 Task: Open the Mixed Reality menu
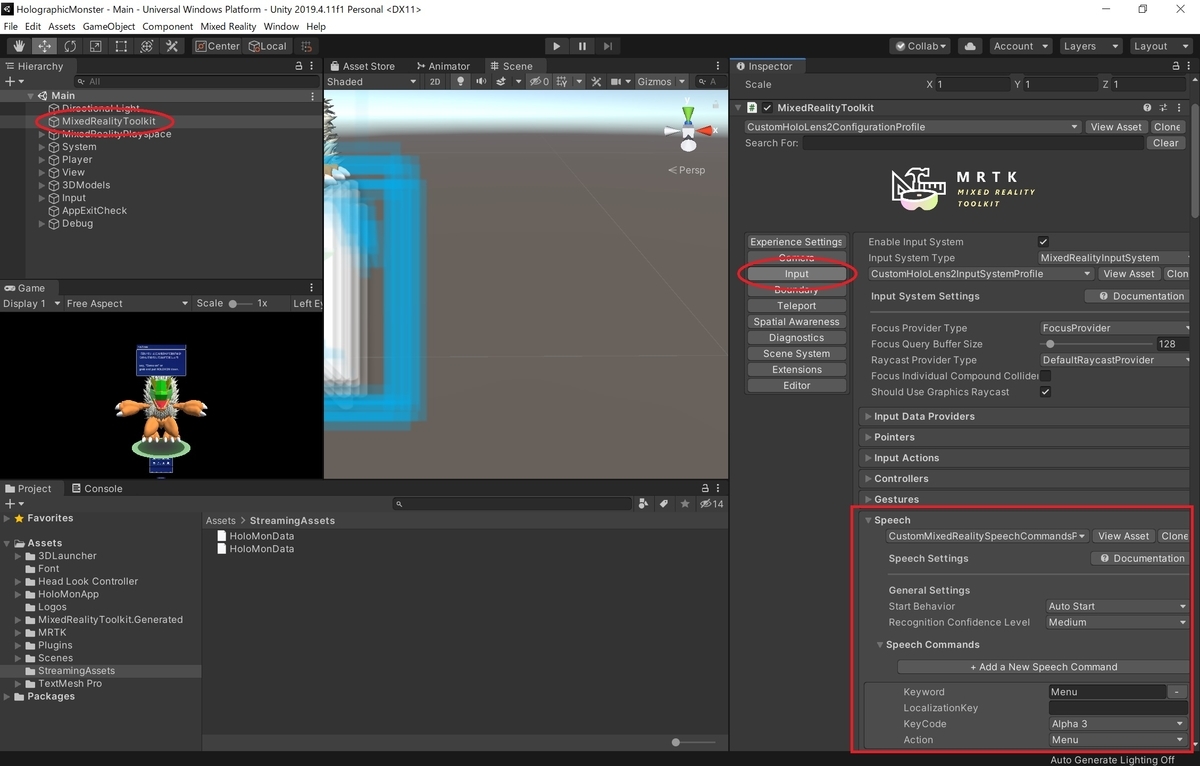click(x=227, y=26)
